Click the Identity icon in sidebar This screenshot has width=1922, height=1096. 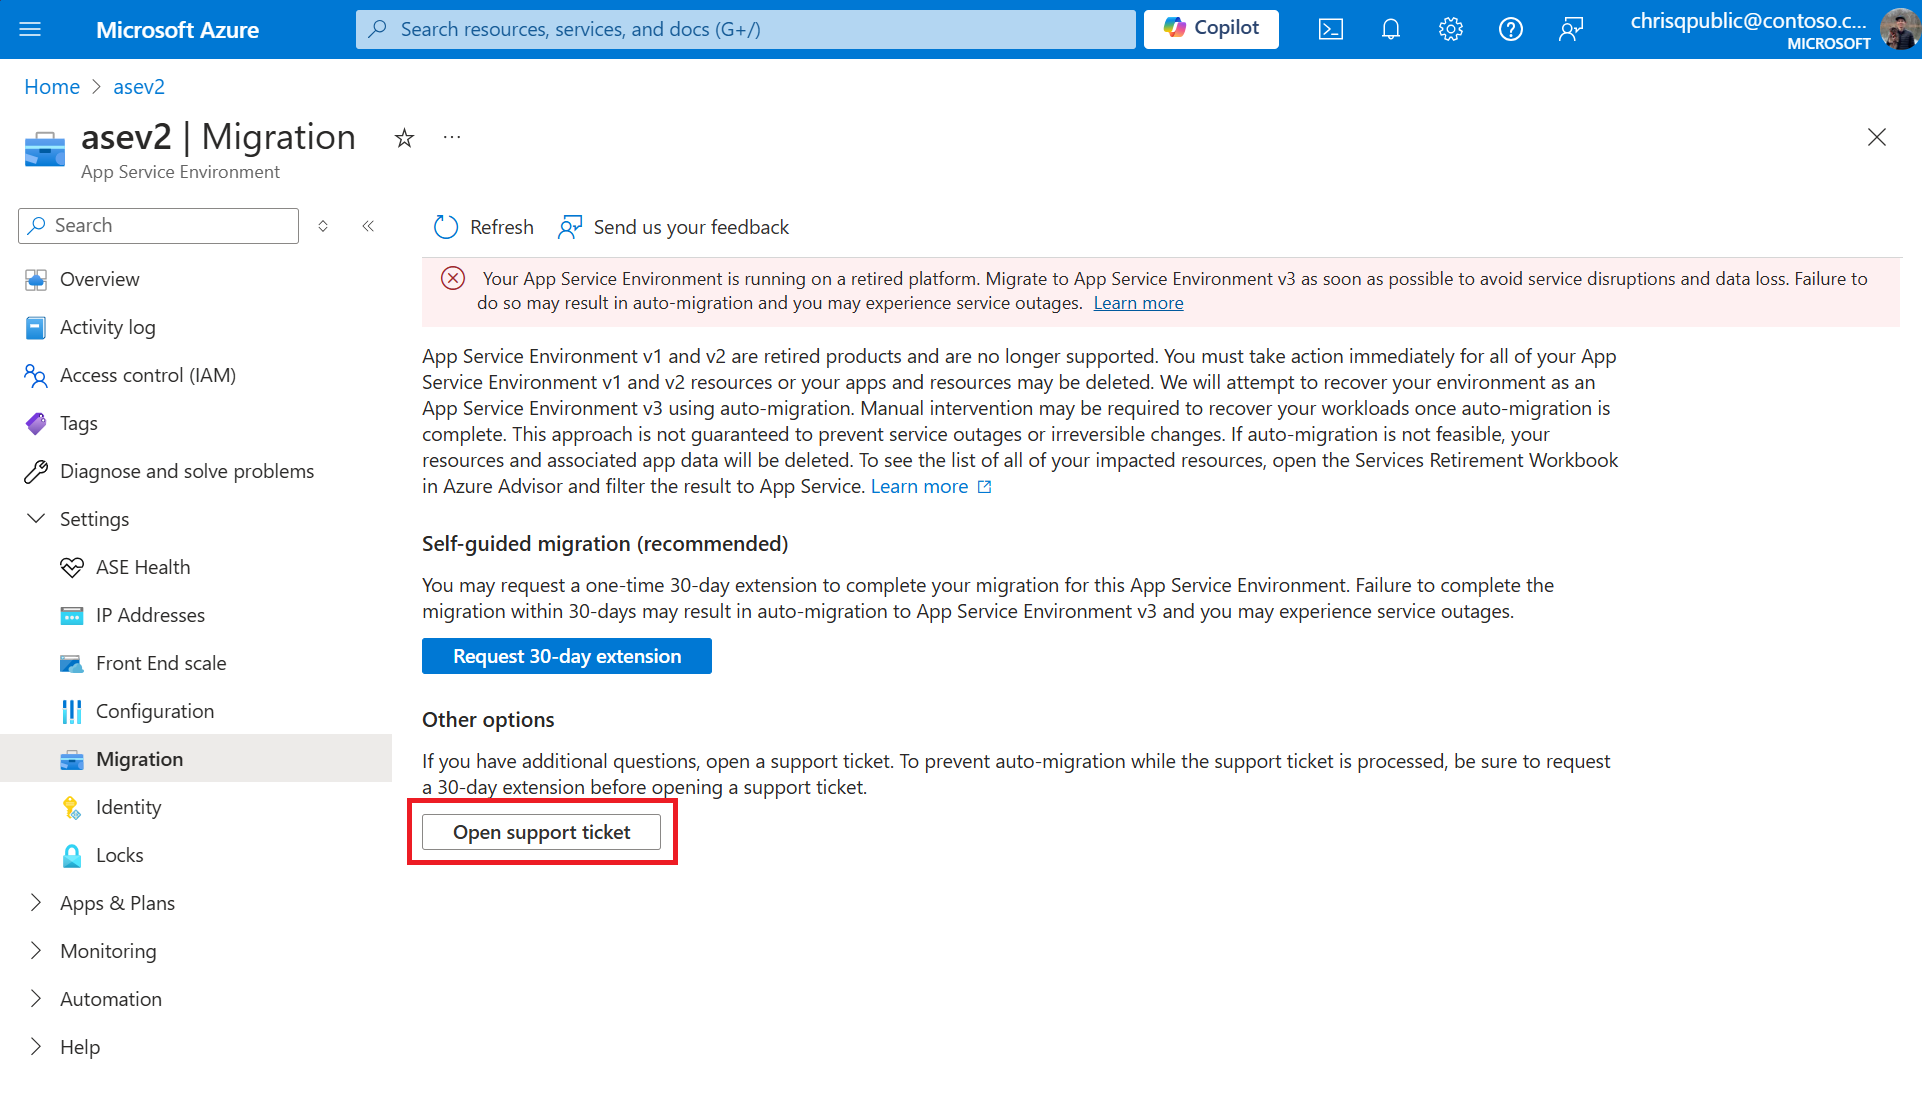(x=73, y=805)
